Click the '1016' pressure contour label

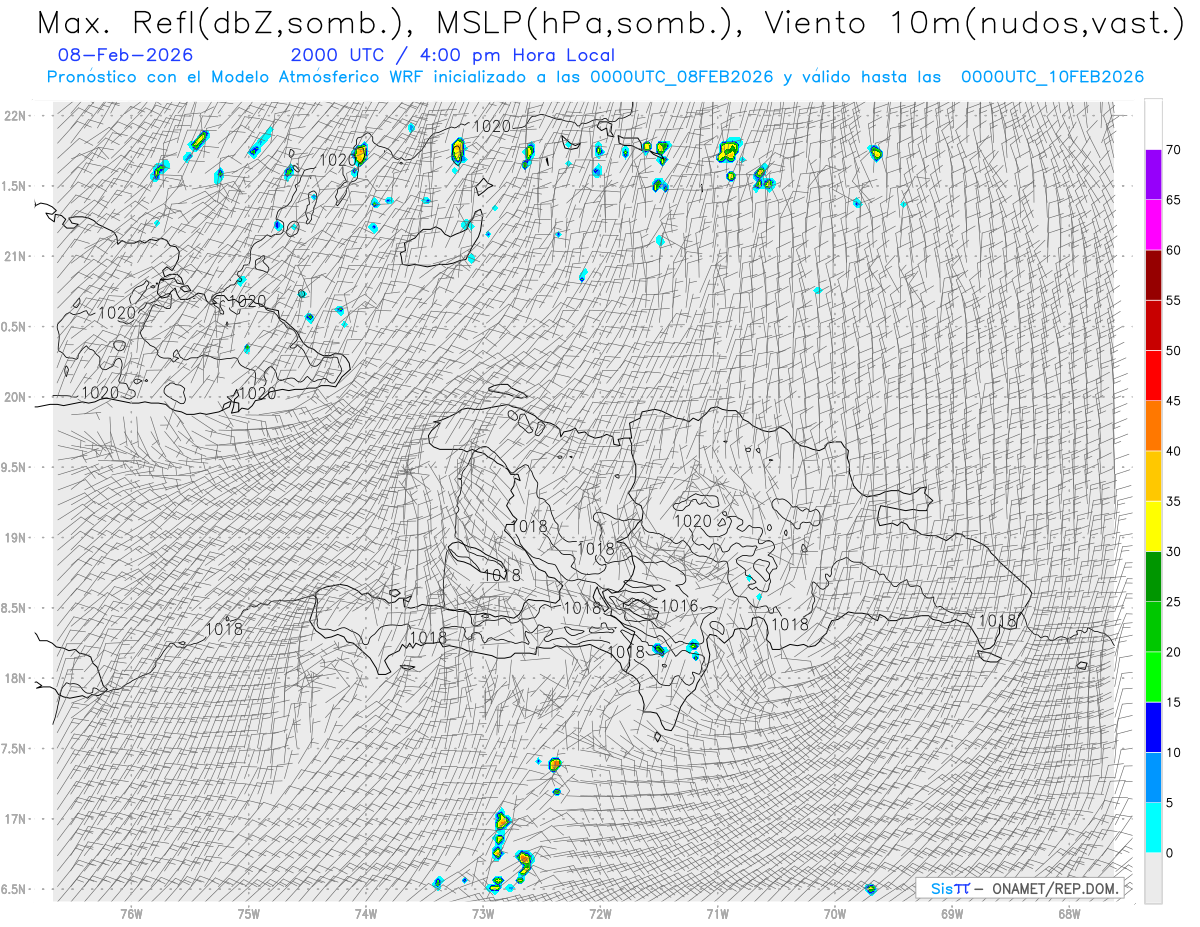click(679, 606)
